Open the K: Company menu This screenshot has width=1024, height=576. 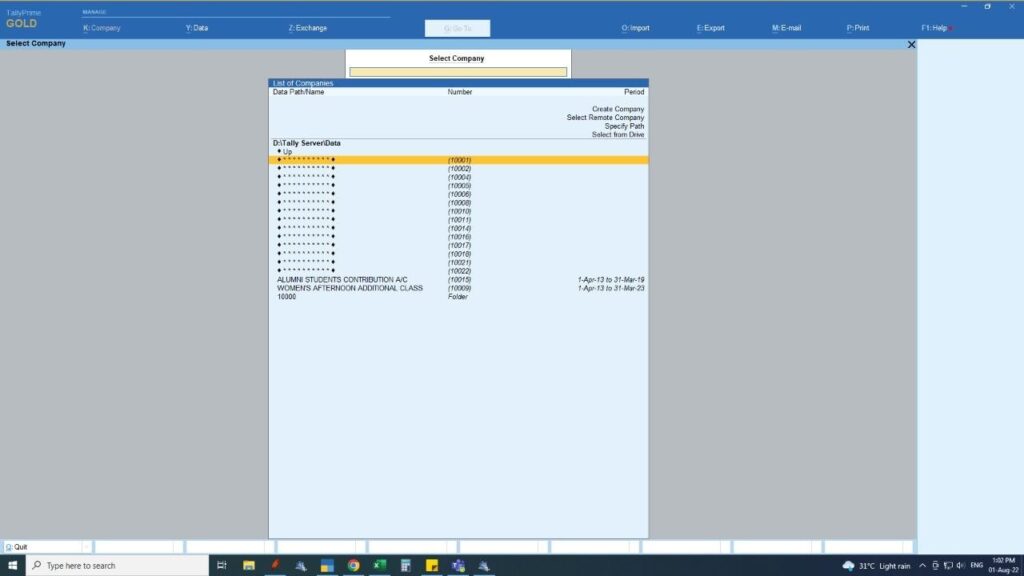(102, 28)
